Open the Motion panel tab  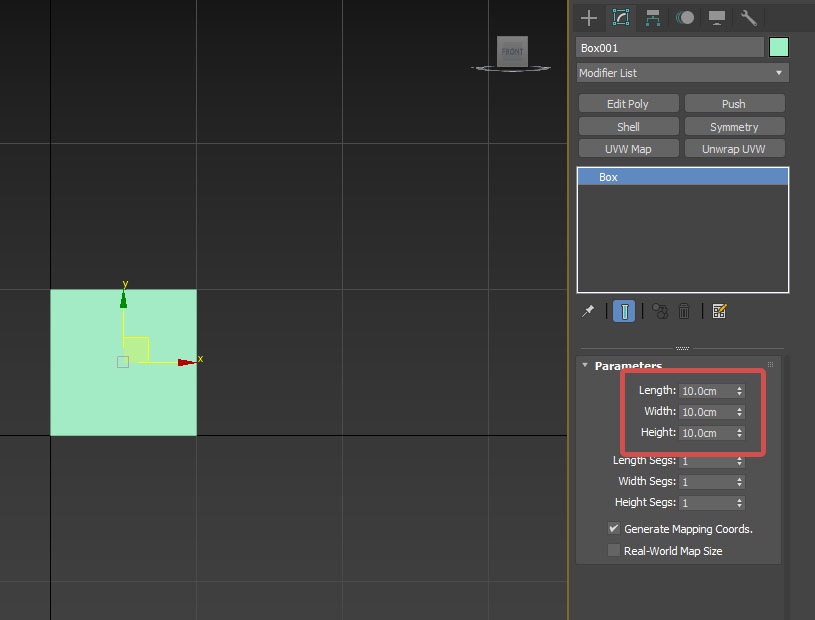(x=685, y=18)
